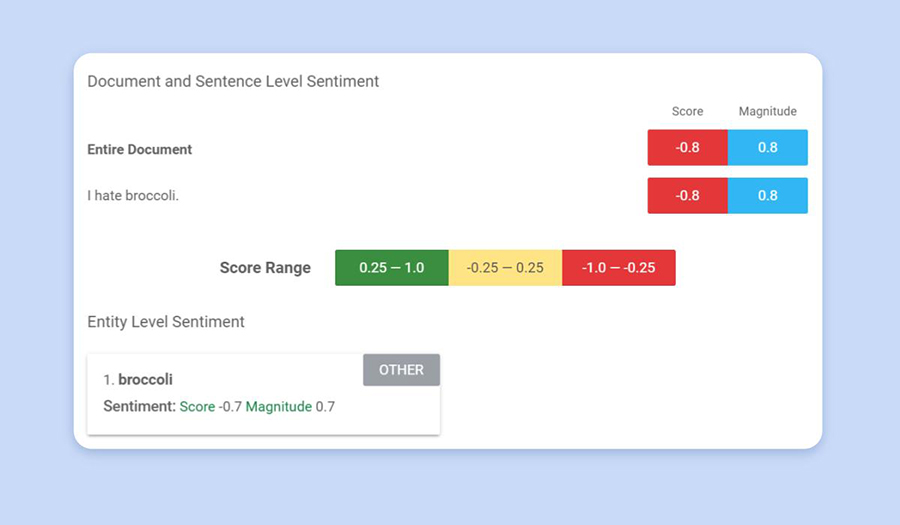Click the Score column header
The image size is (900, 525).
pos(687,112)
